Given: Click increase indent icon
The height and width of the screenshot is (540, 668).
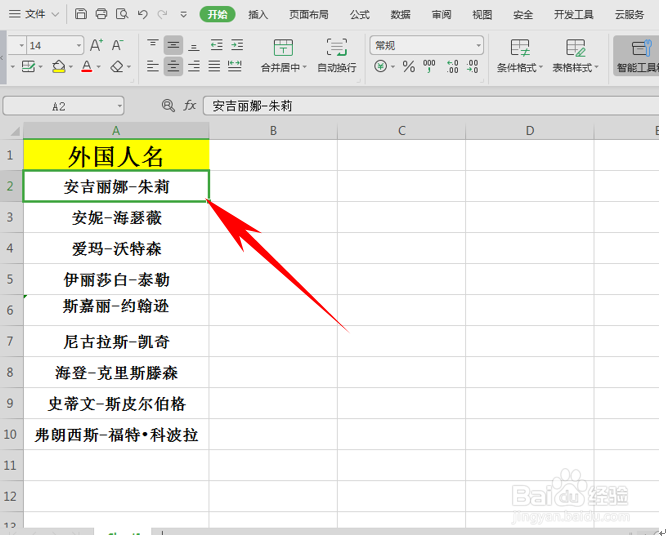Looking at the screenshot, I should point(237,45).
